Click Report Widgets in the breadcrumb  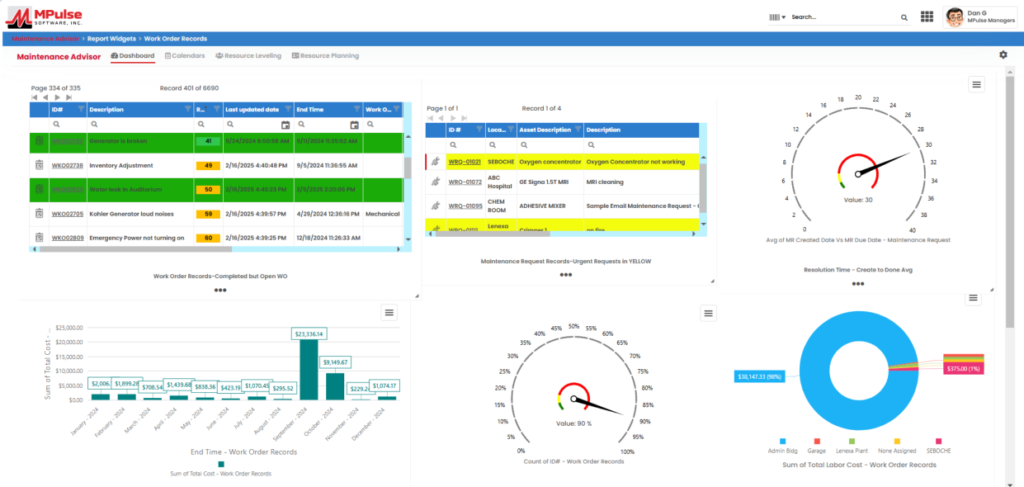click(112, 39)
